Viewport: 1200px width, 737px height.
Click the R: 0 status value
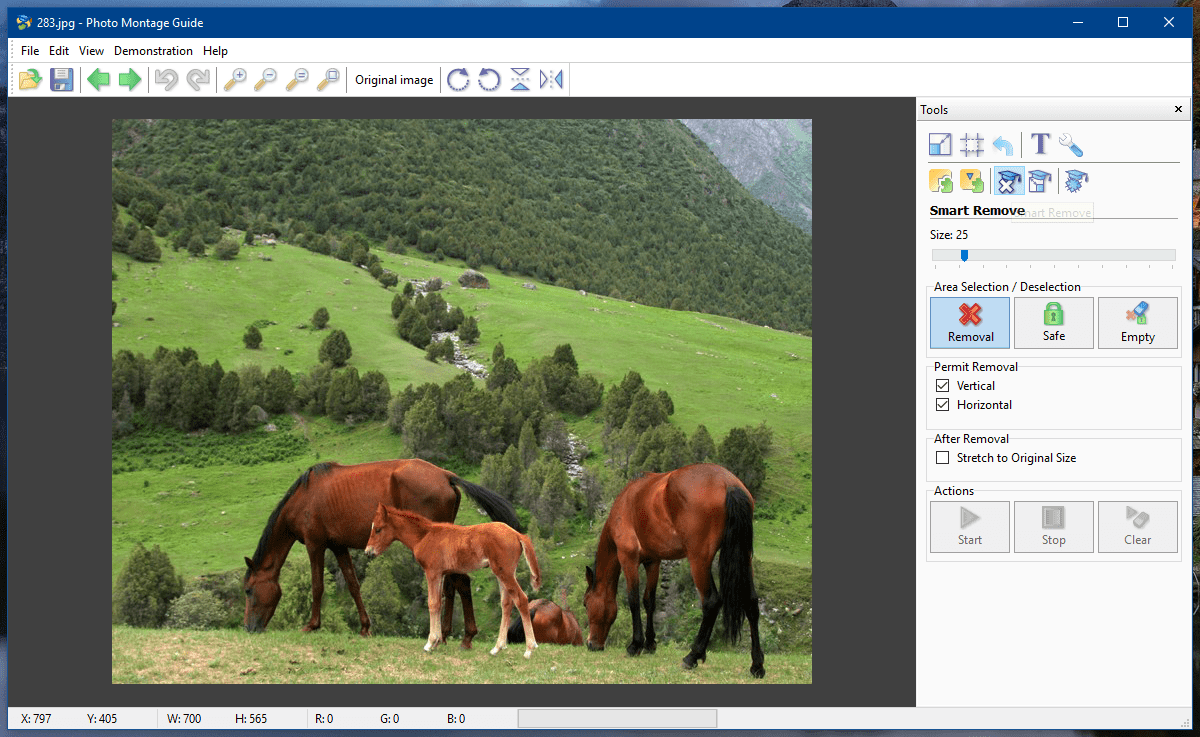[324, 718]
